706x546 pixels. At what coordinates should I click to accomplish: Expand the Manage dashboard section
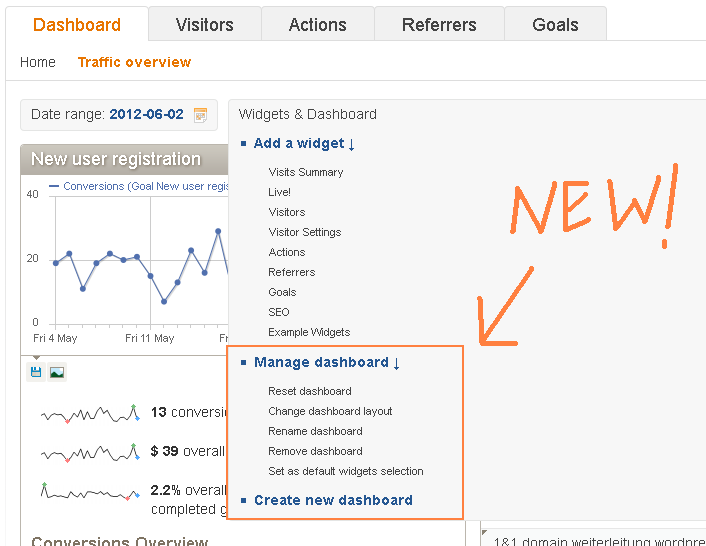326,362
